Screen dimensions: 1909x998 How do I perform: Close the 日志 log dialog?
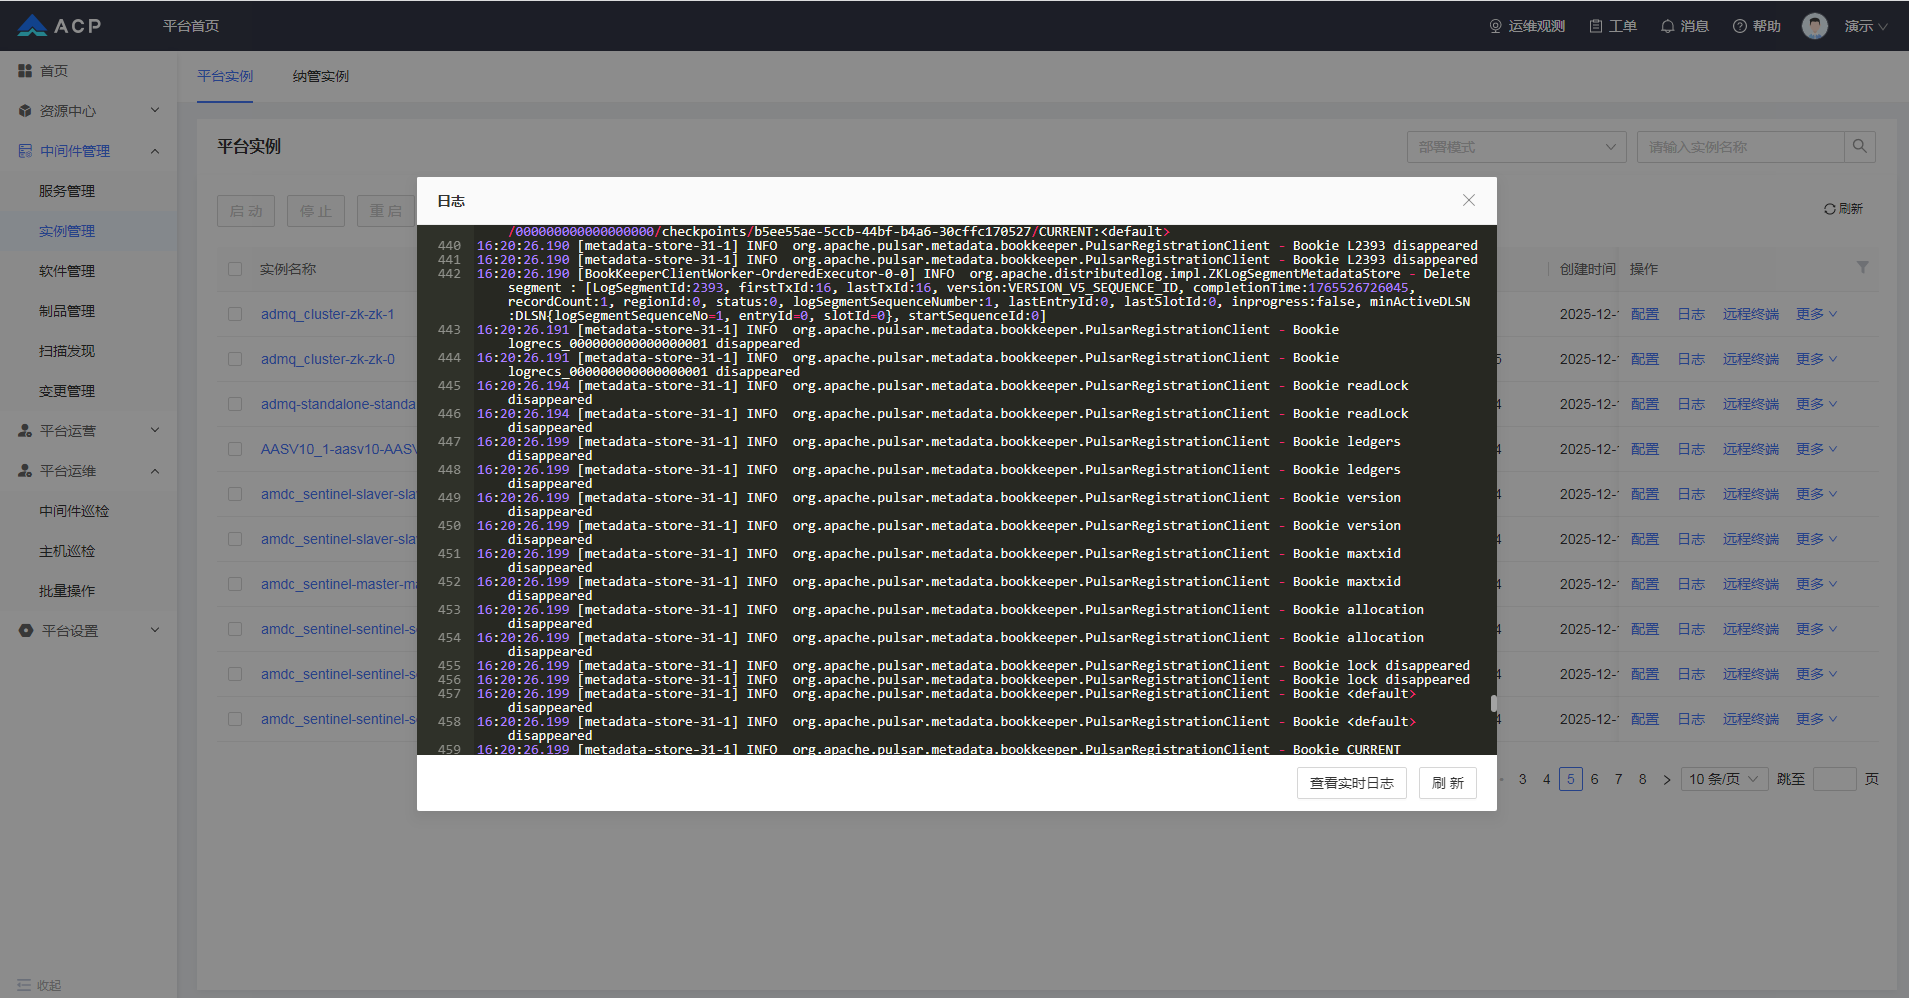(x=1469, y=200)
